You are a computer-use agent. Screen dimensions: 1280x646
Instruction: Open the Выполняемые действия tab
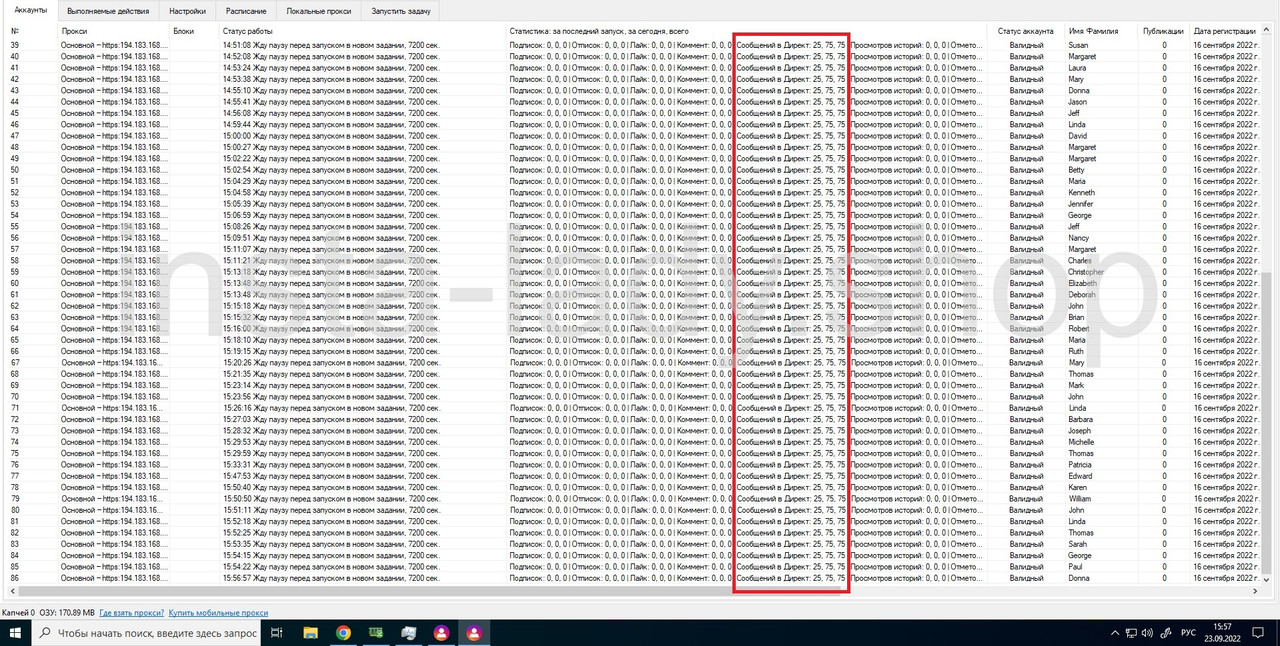(107, 11)
